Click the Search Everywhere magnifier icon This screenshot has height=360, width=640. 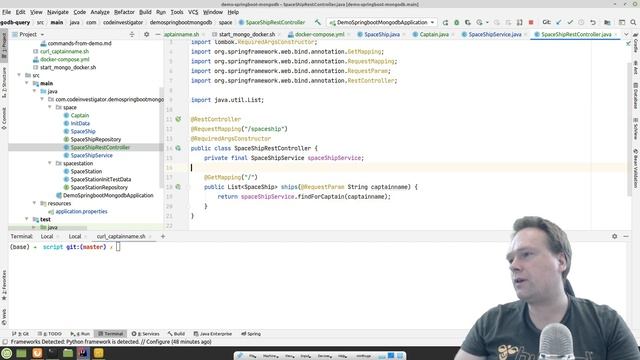coord(633,22)
